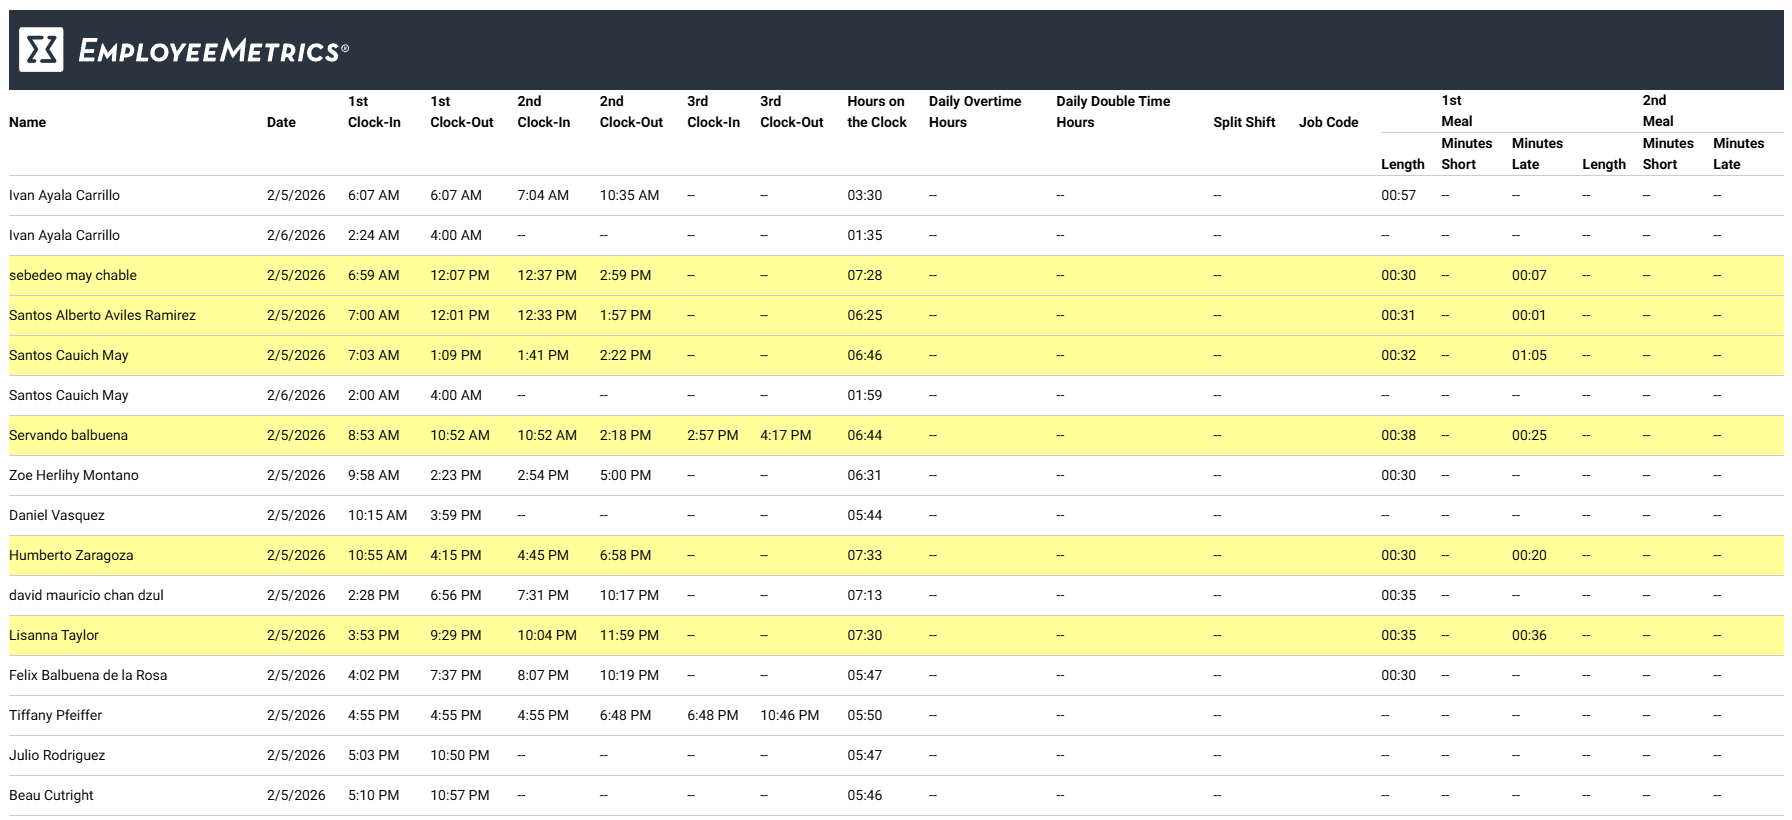The image size is (1792, 820).
Task: Click the Daily Double Time Hours header
Action: [x=1112, y=112]
